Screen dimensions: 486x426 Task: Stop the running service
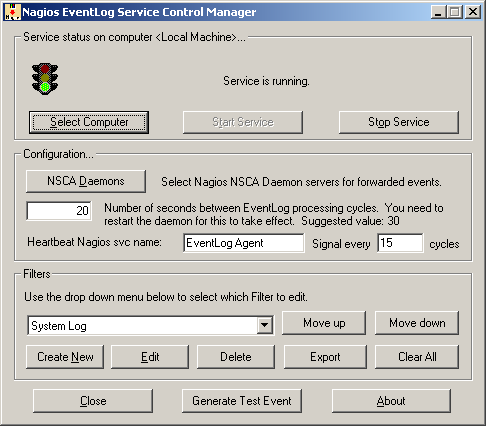pos(399,122)
